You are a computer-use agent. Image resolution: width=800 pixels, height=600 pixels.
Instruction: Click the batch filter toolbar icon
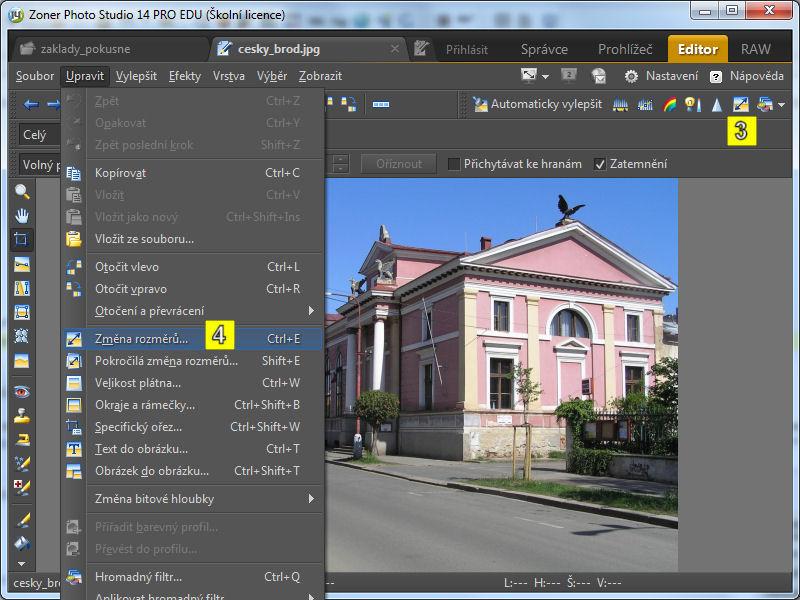(764, 105)
